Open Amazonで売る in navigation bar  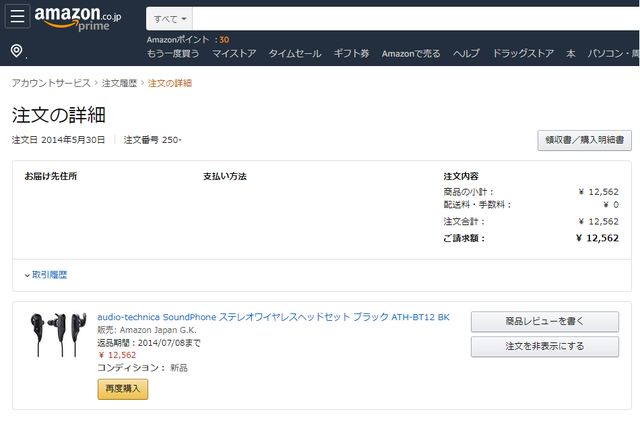point(411,53)
